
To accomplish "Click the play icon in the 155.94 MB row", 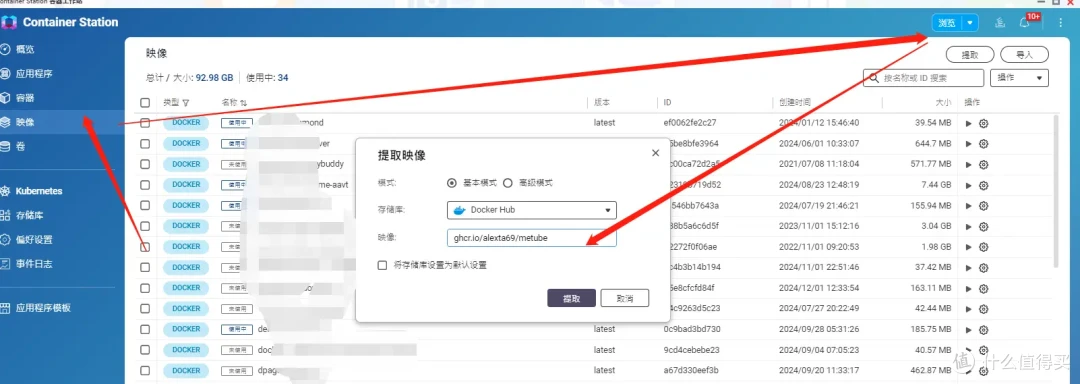I will (x=968, y=206).
